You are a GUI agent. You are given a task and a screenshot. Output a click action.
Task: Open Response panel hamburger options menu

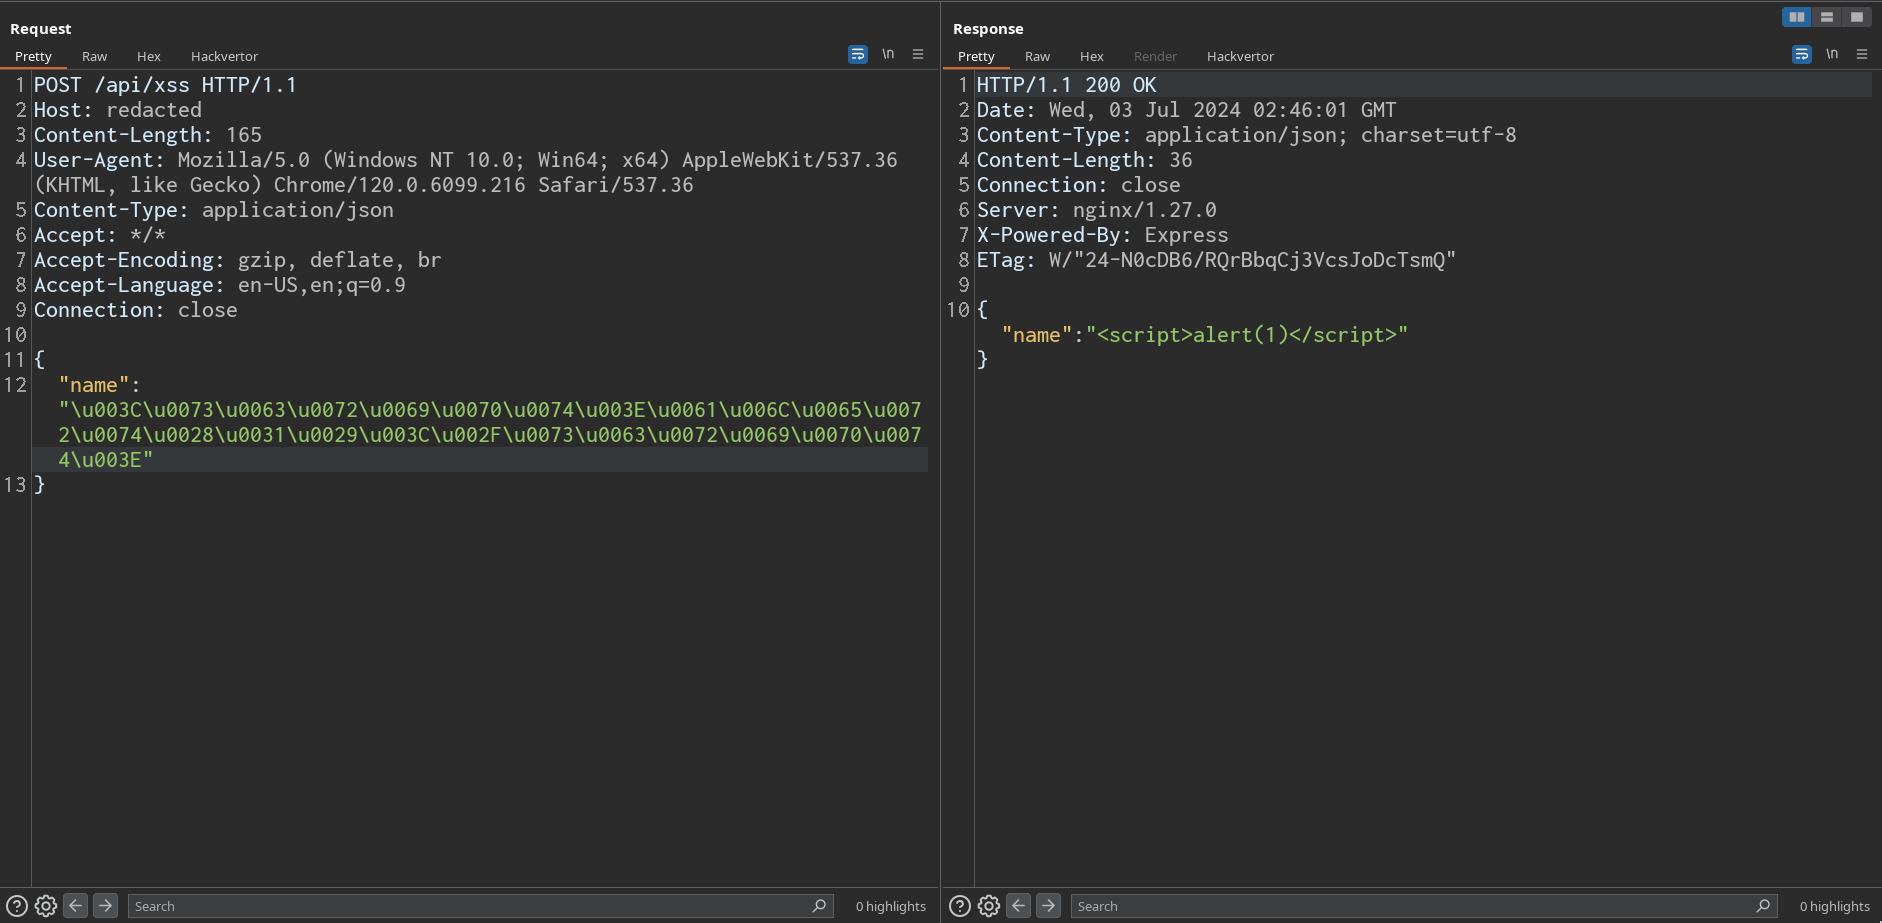pos(1862,55)
